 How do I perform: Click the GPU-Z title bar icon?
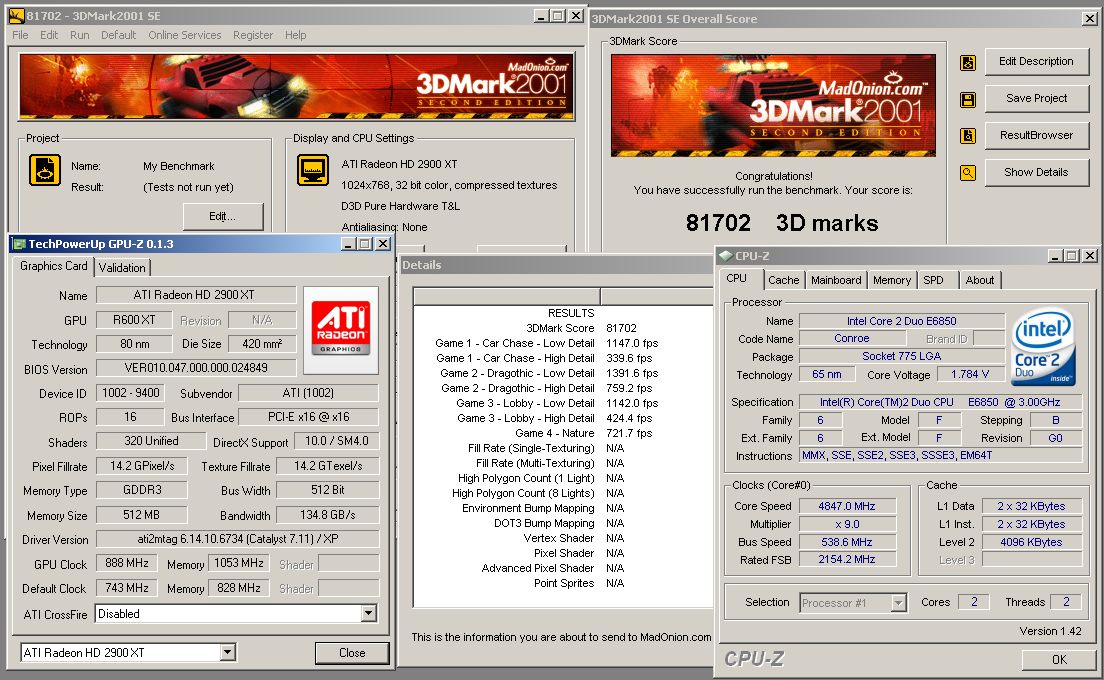20,244
